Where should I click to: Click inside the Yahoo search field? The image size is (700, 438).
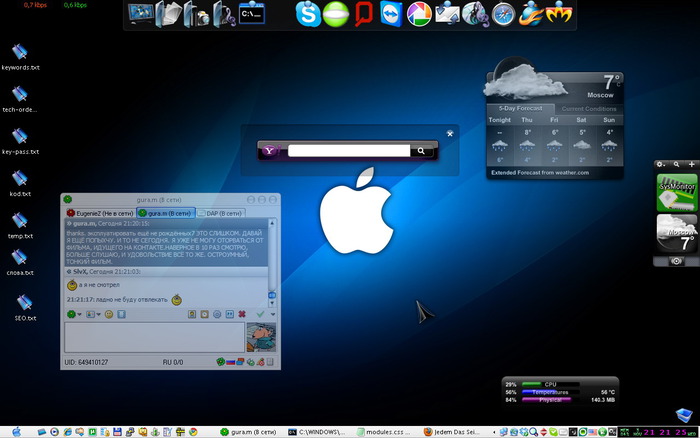[349, 151]
